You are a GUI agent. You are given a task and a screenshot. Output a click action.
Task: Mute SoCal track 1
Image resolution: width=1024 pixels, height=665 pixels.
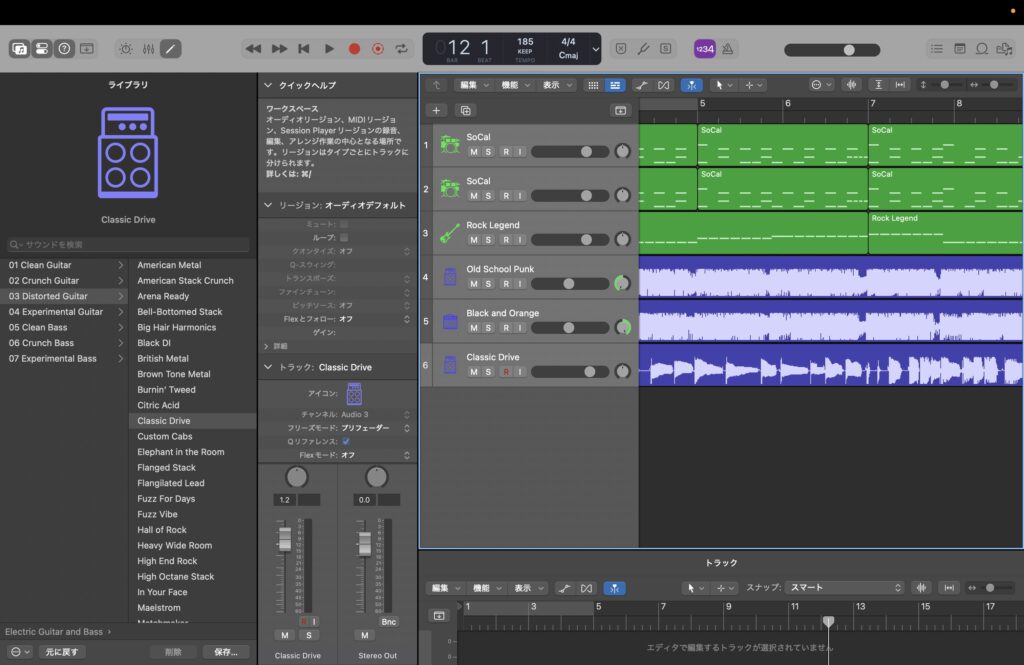click(473, 152)
